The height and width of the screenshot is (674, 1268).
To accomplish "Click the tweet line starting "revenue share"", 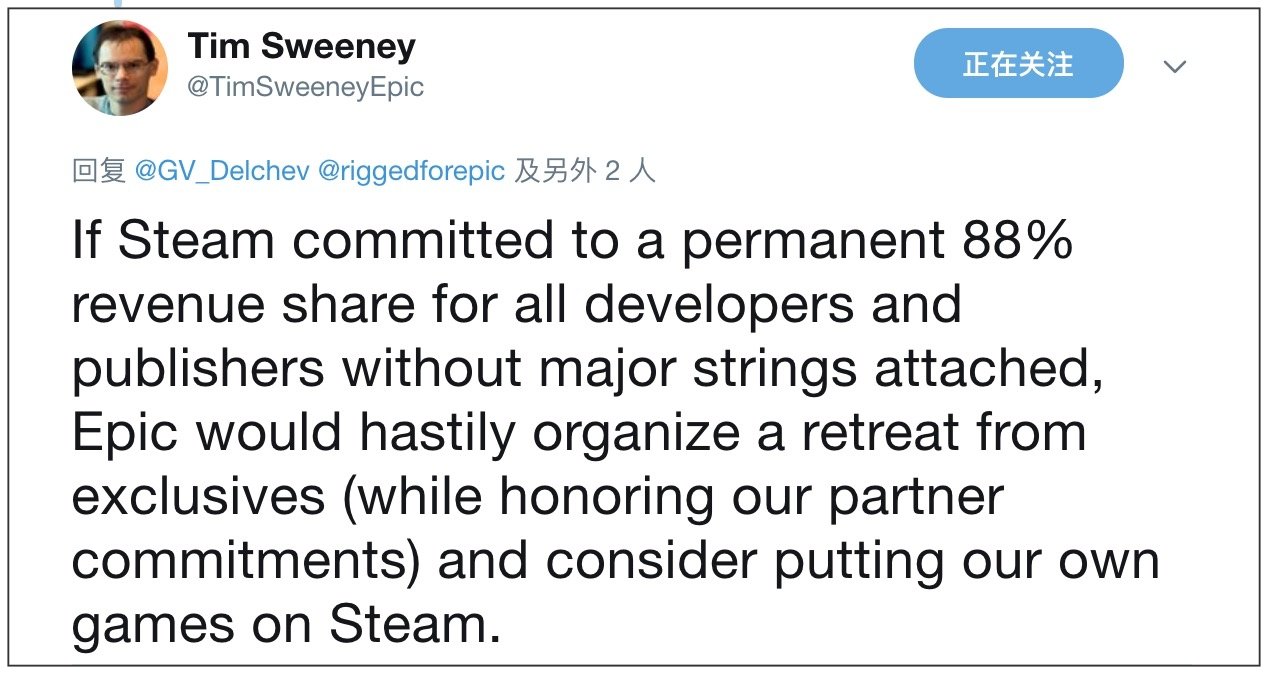I will (x=516, y=305).
